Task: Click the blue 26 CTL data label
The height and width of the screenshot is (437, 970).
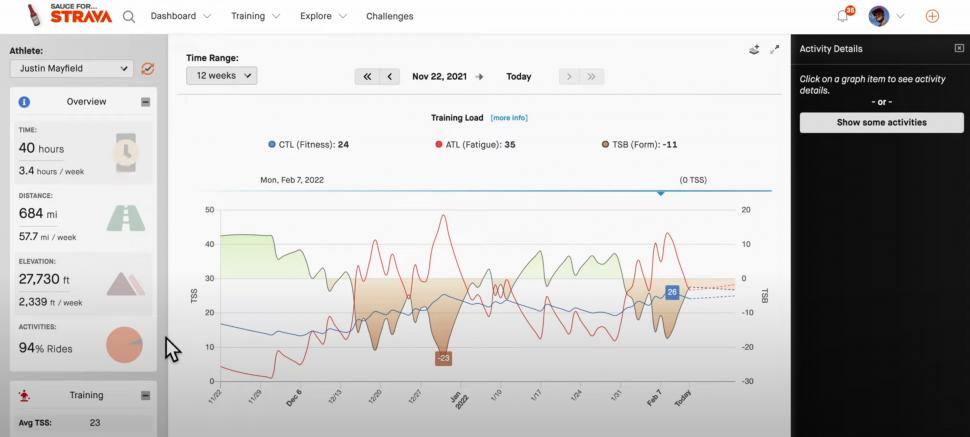Action: click(x=672, y=292)
